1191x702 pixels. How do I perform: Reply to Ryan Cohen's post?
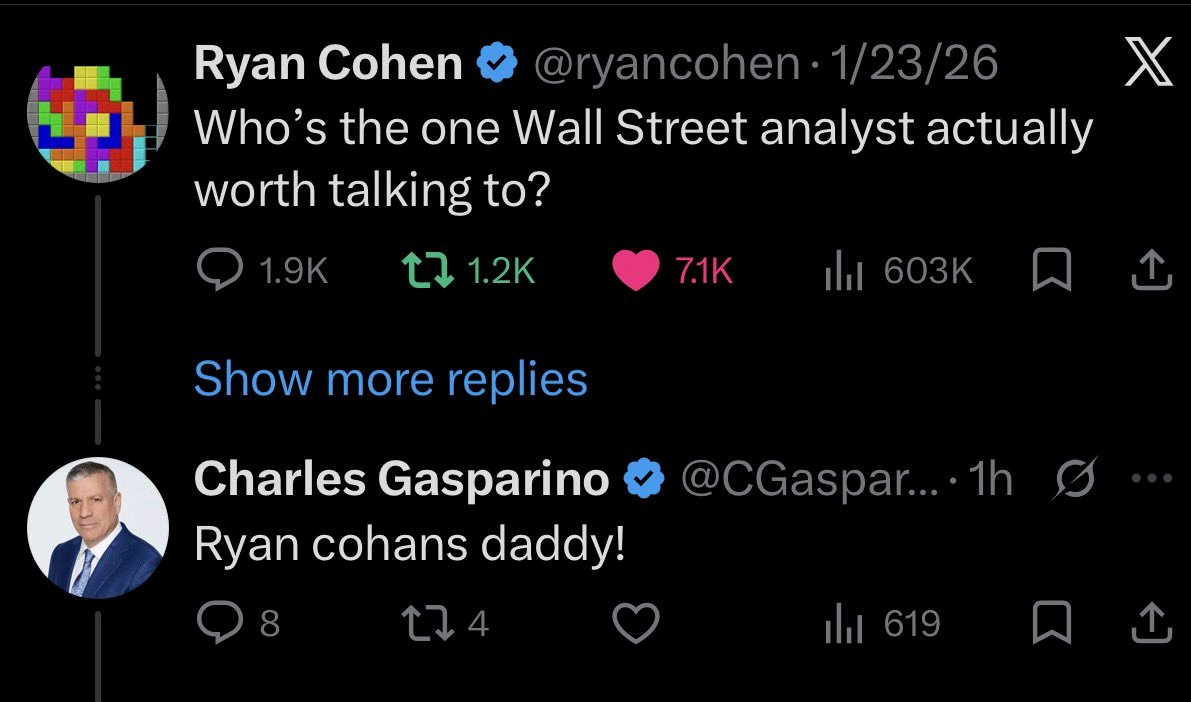[217, 270]
